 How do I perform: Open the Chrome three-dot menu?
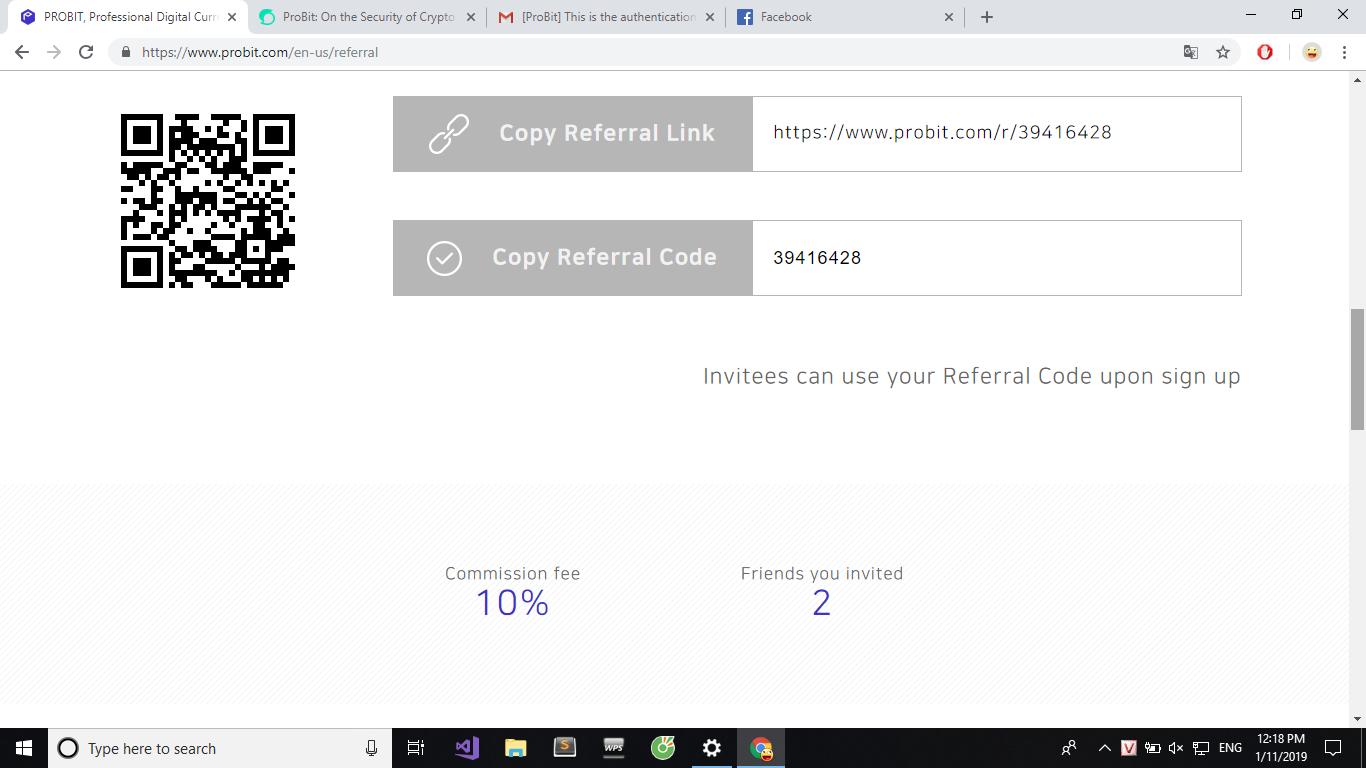tap(1345, 52)
